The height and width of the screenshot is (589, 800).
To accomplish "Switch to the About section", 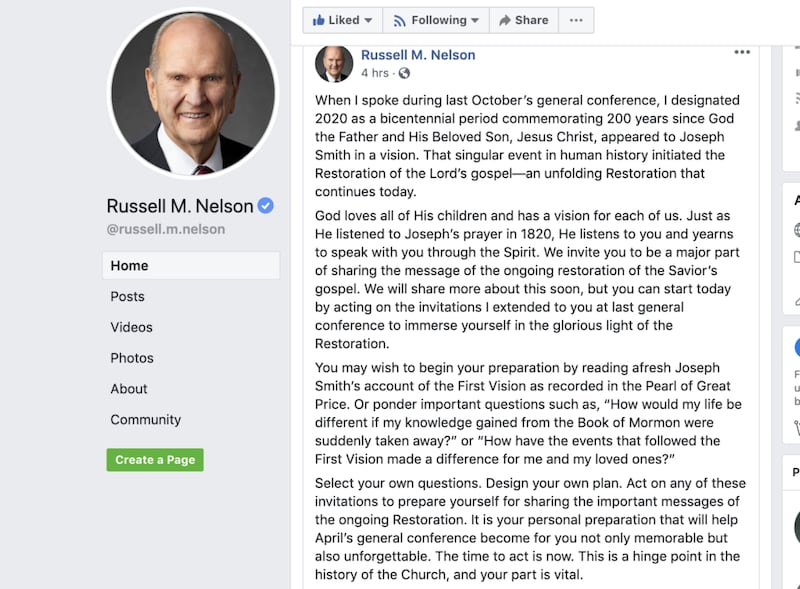I will pos(129,389).
